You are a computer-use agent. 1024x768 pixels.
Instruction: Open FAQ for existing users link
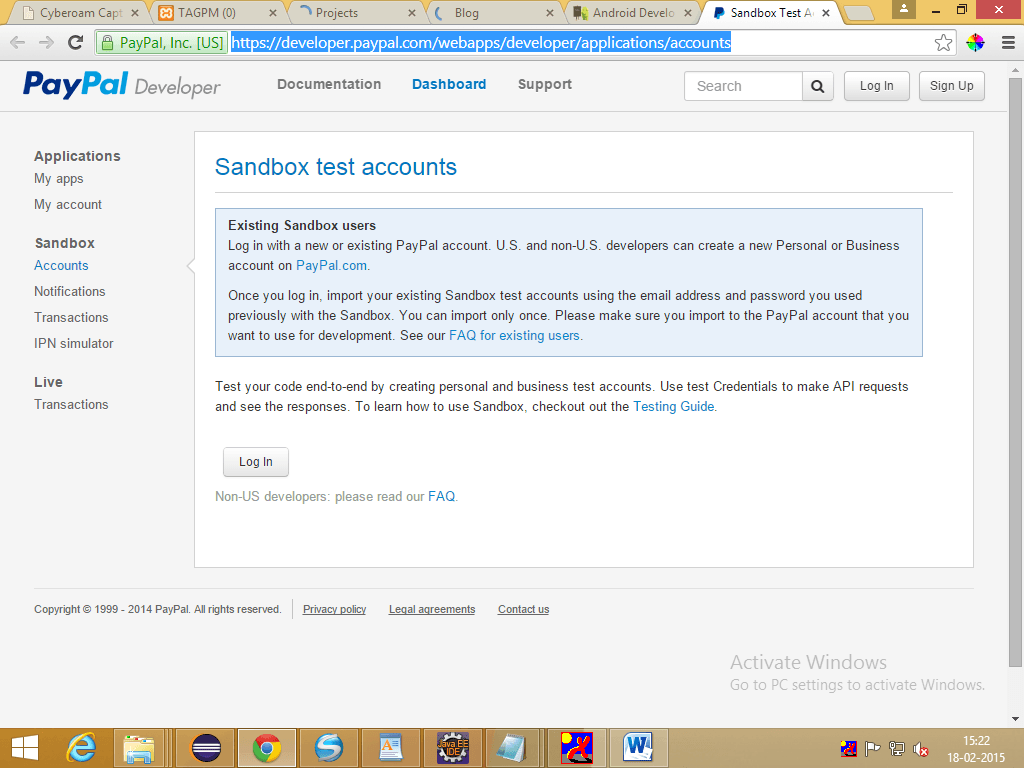point(515,336)
